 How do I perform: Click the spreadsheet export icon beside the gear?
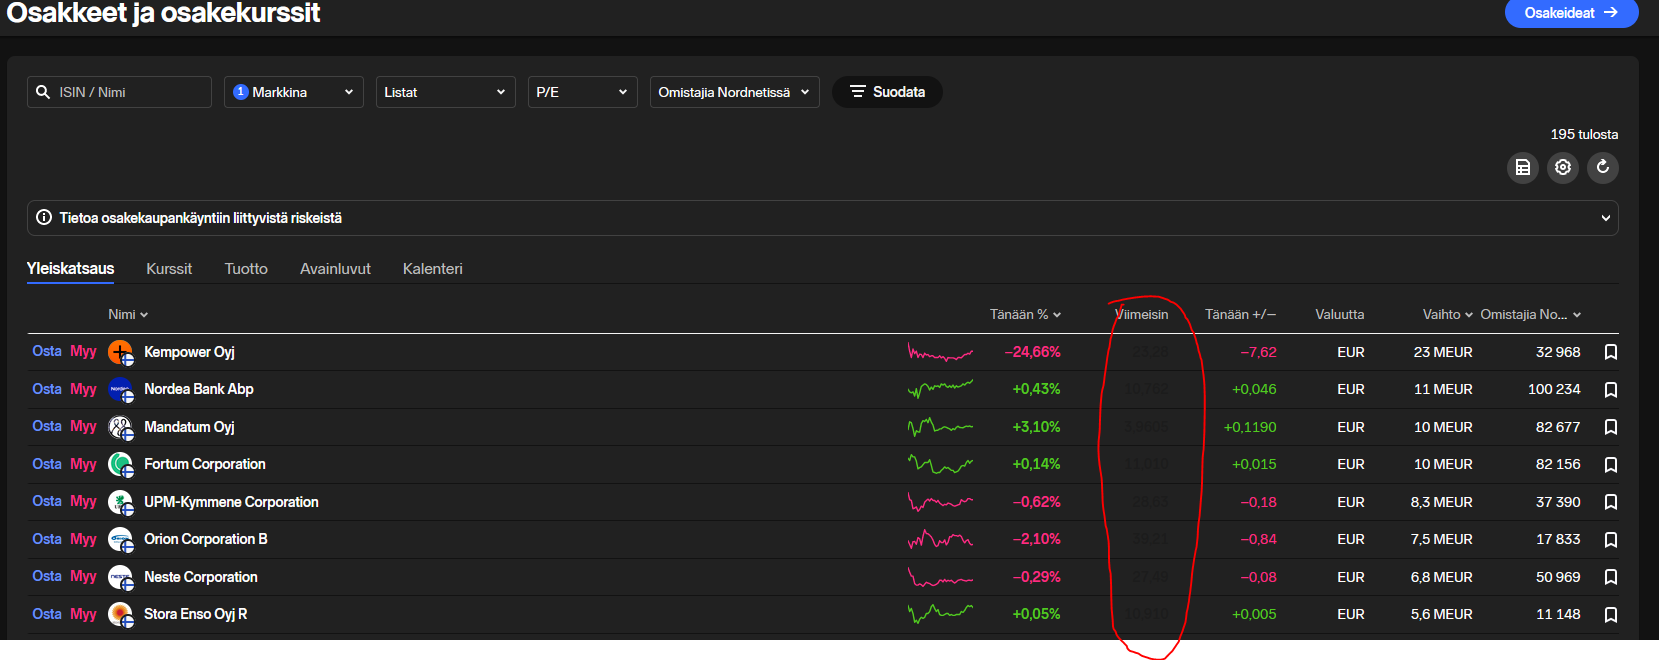1522,167
